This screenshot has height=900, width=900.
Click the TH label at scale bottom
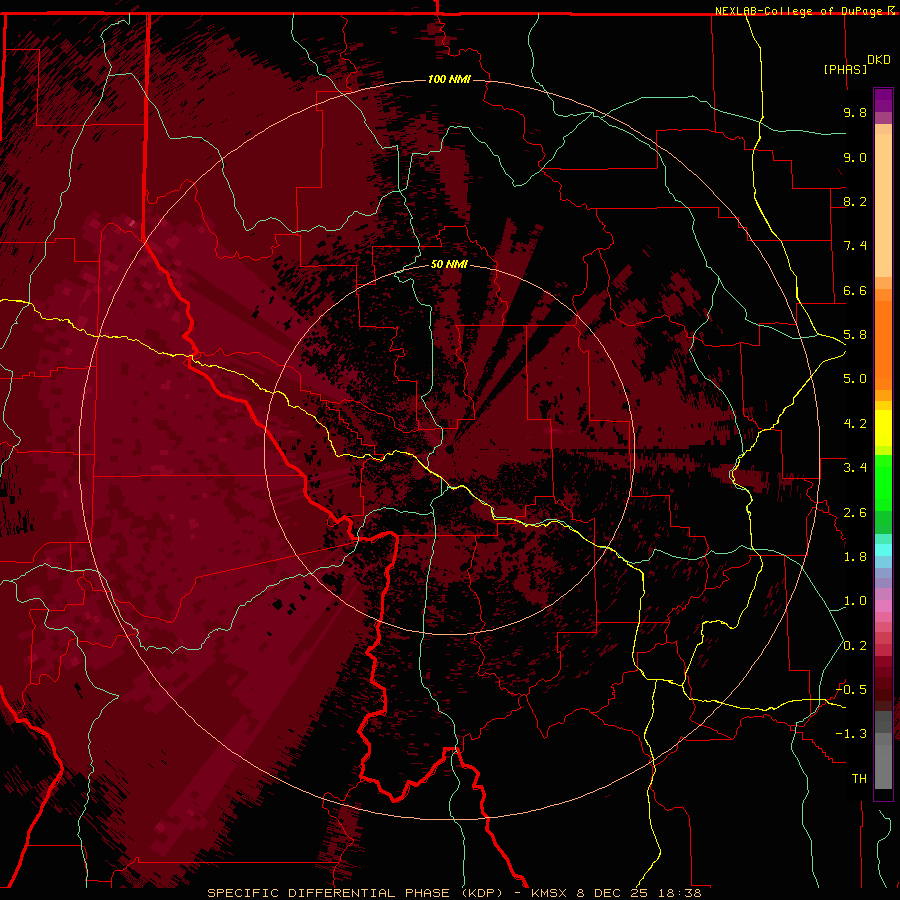click(859, 779)
